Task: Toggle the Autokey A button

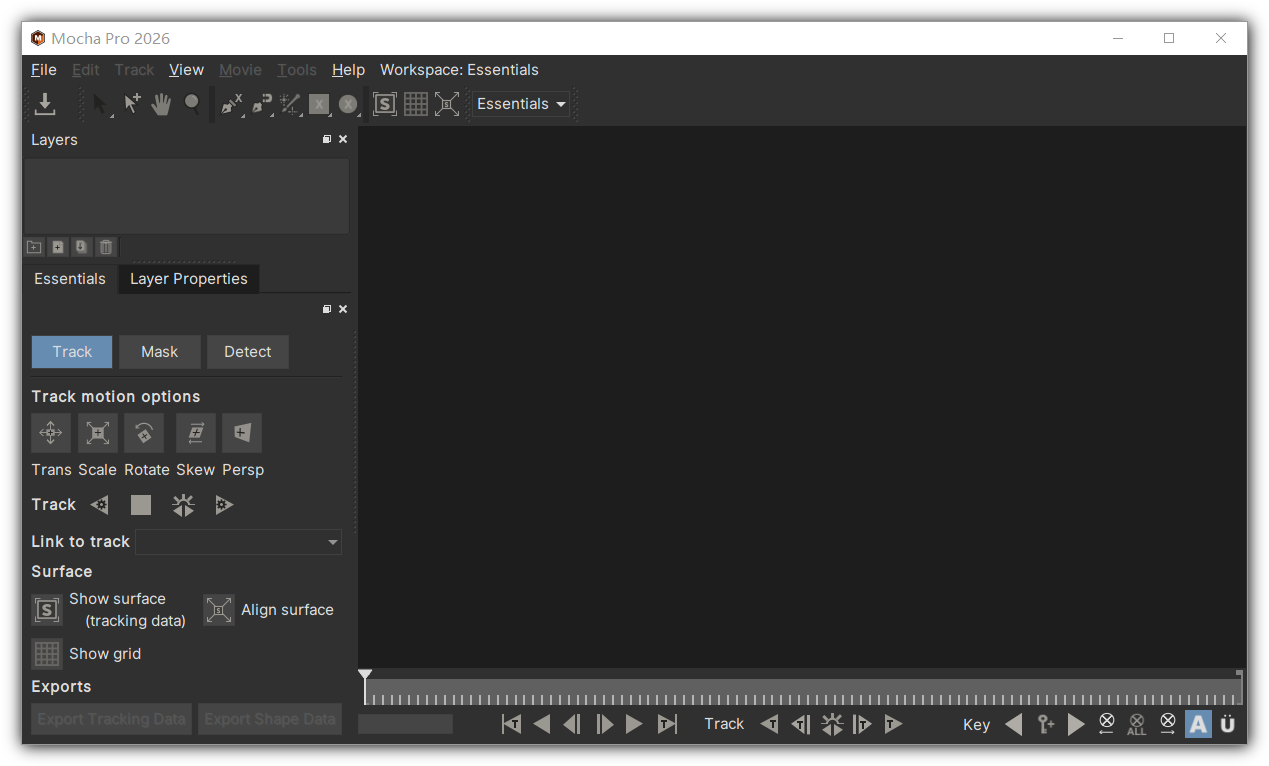Action: pos(1197,724)
